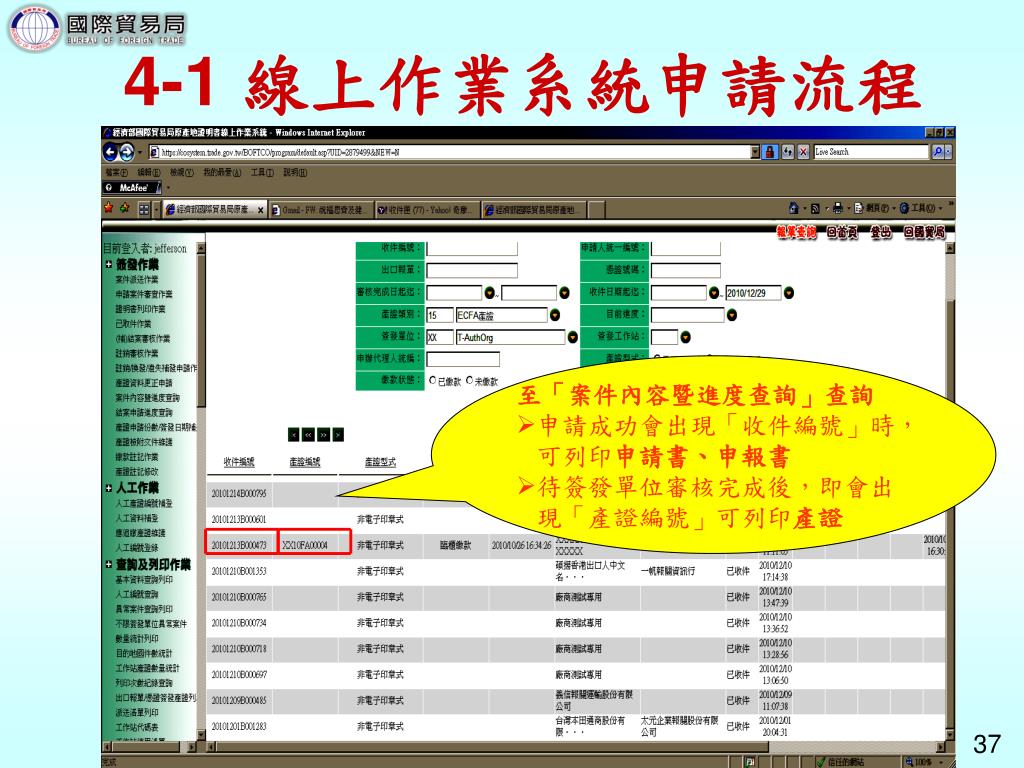Viewport: 1024px width, 768px height.
Task: Click the main content horizontal scrollbar
Action: tap(577, 746)
